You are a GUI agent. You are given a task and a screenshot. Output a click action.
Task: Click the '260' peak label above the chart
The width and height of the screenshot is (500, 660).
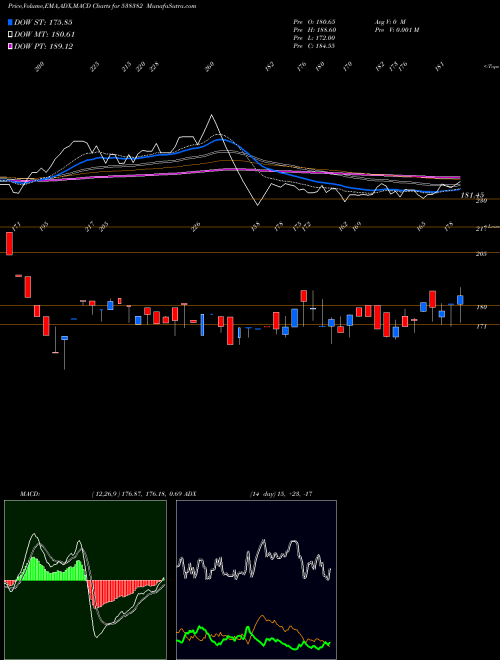tap(210, 67)
